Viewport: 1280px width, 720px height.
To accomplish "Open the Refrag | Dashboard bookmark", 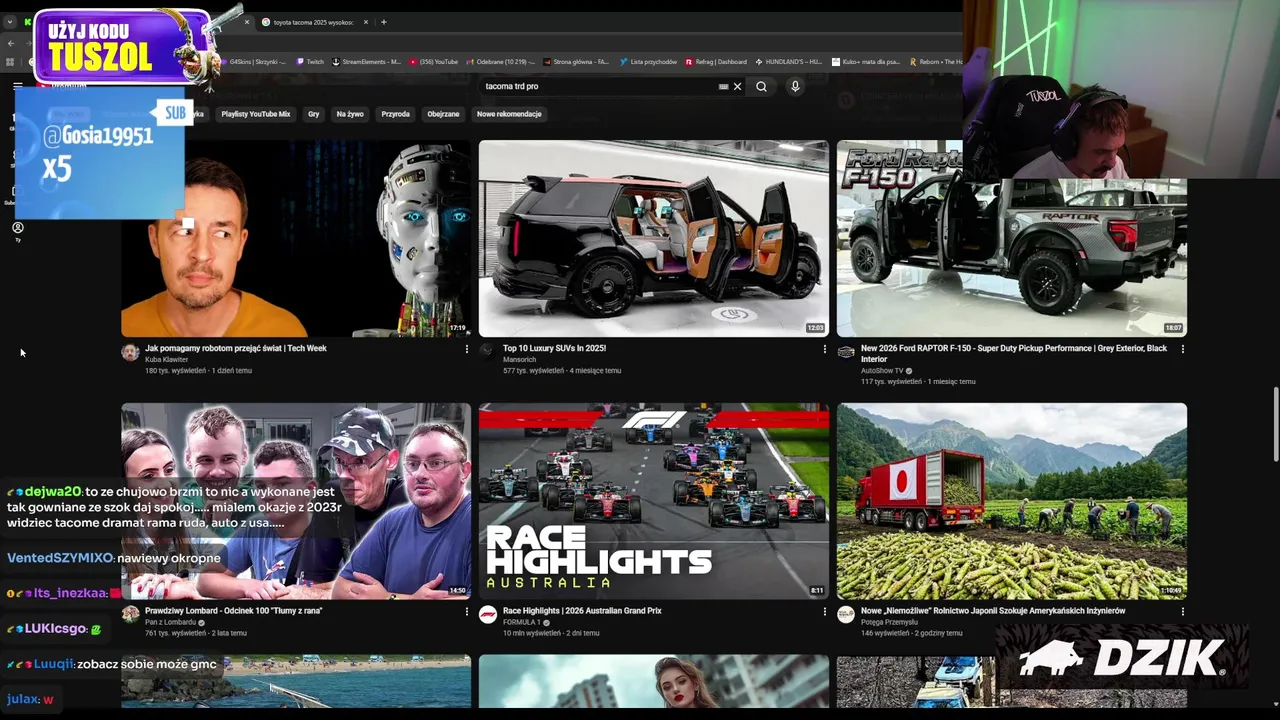I will [716, 62].
